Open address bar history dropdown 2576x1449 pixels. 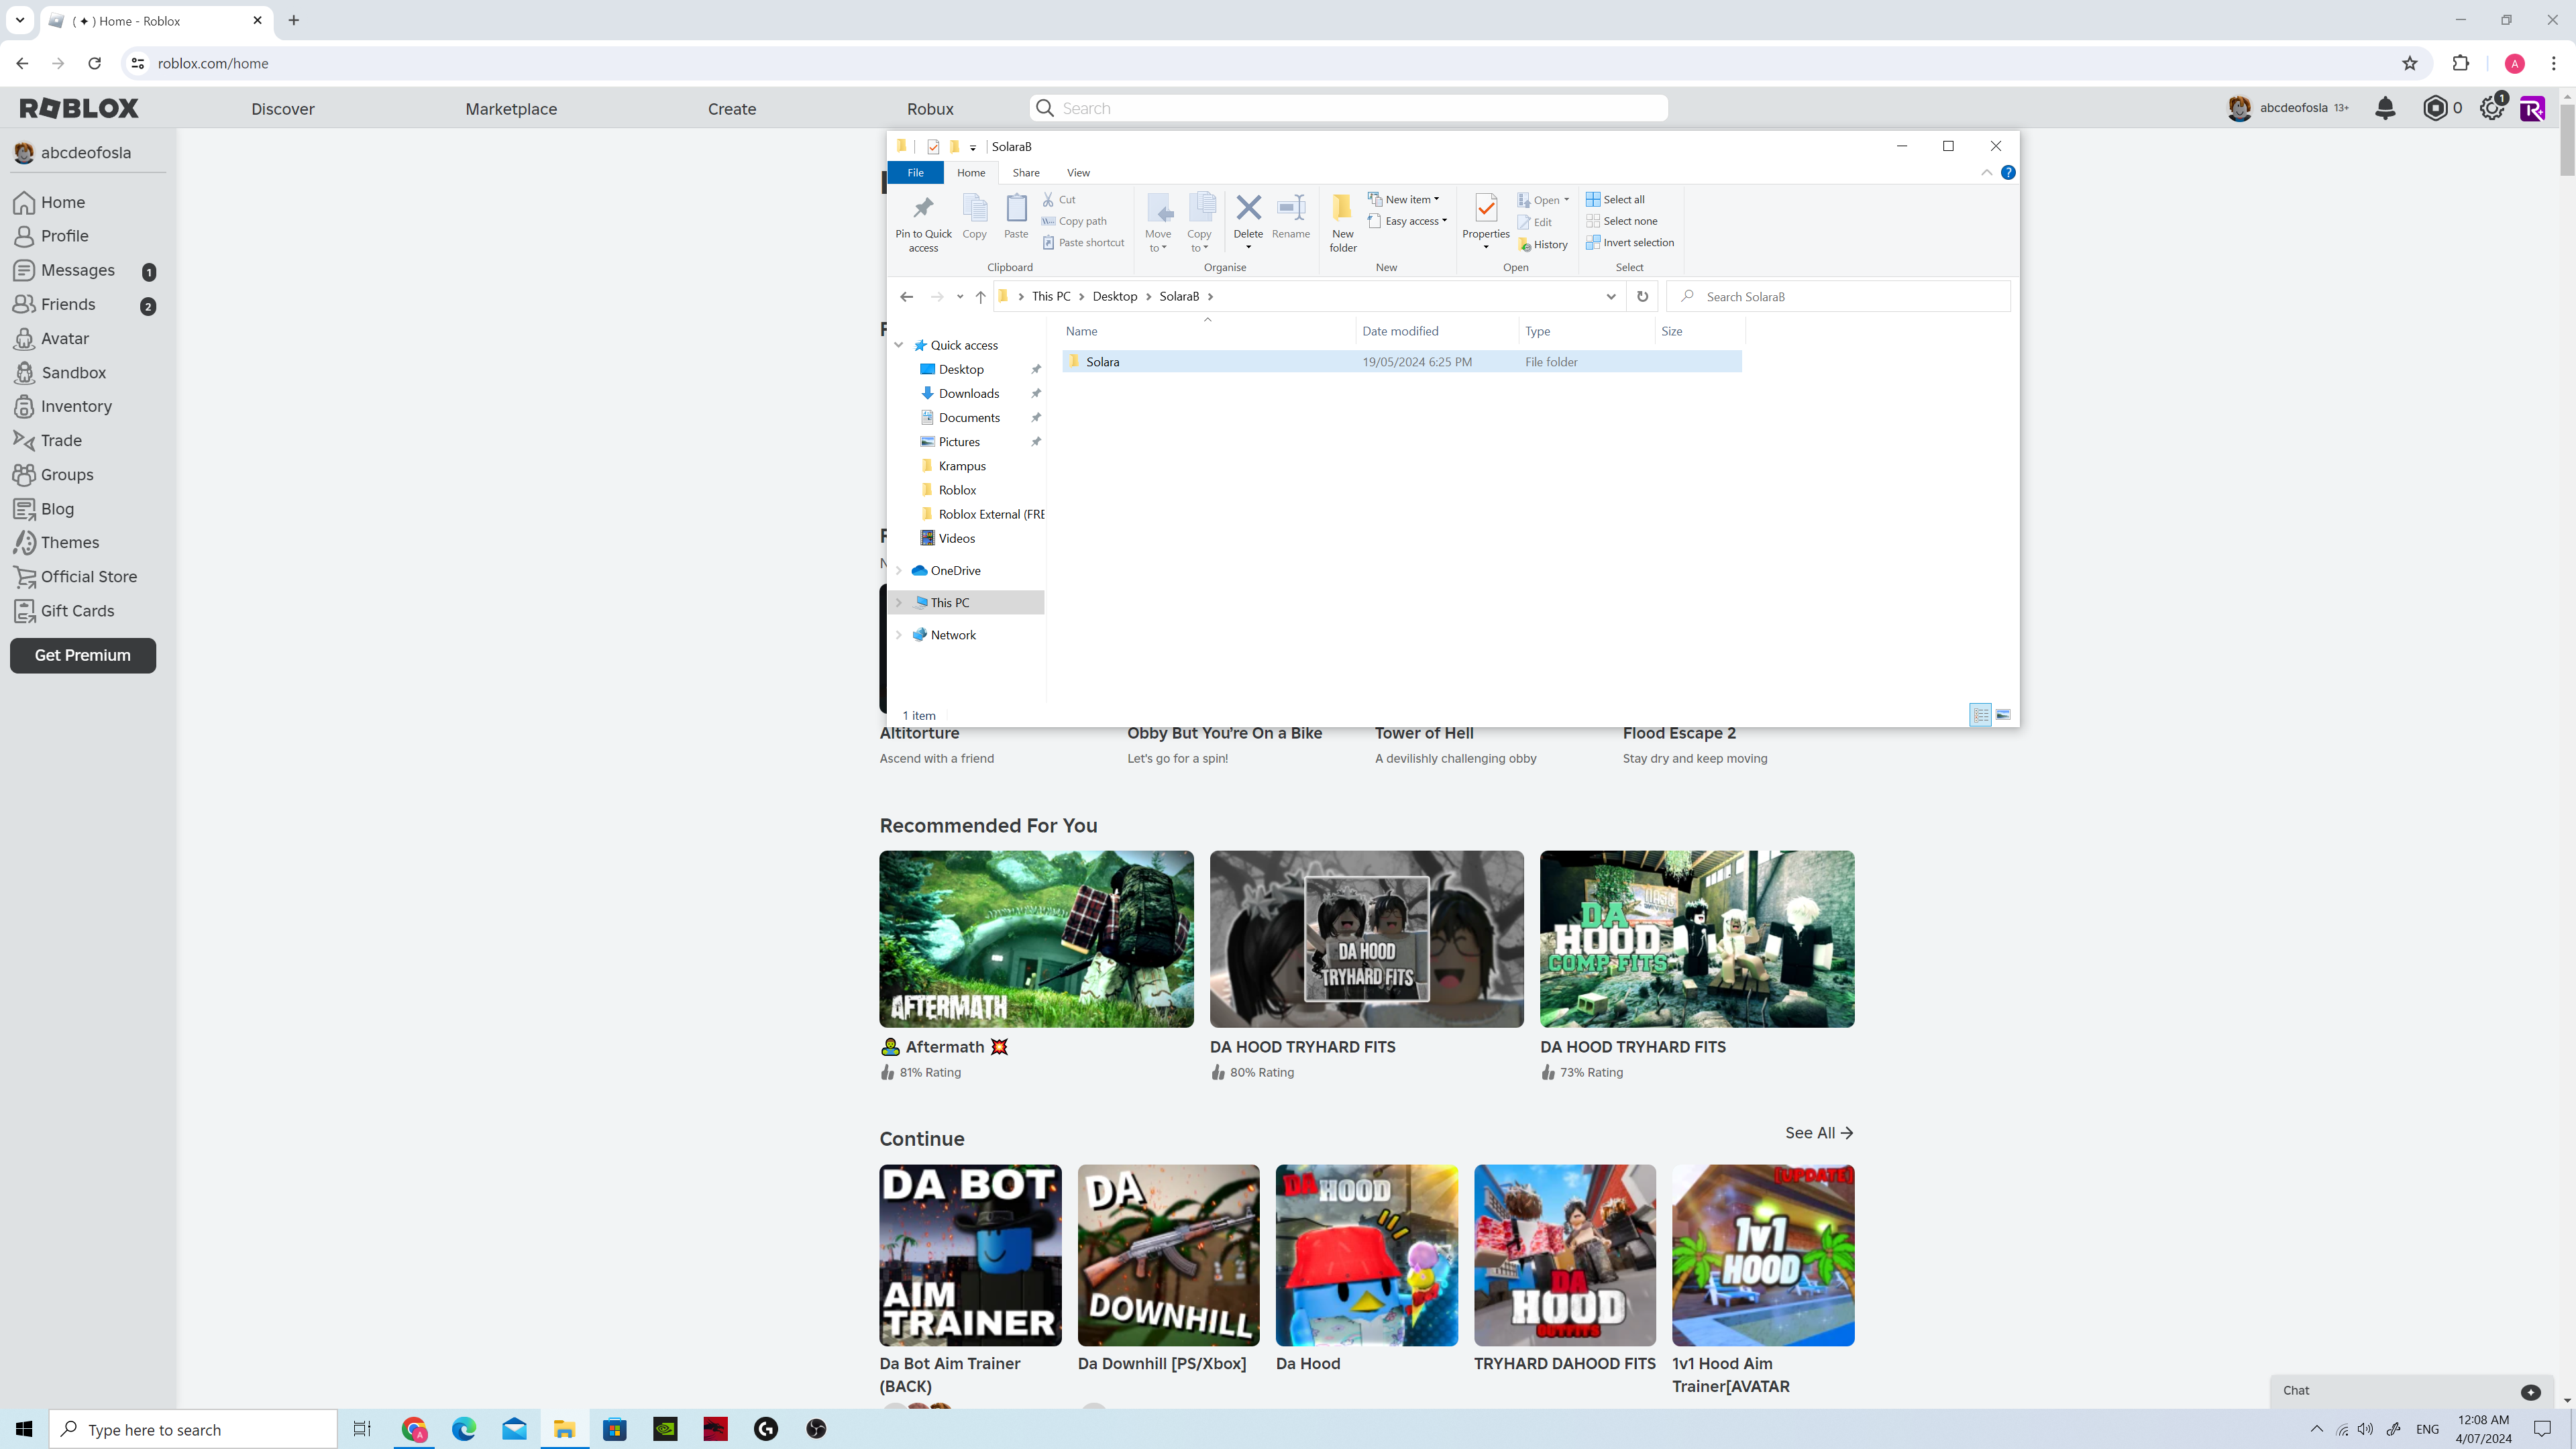pos(1610,296)
